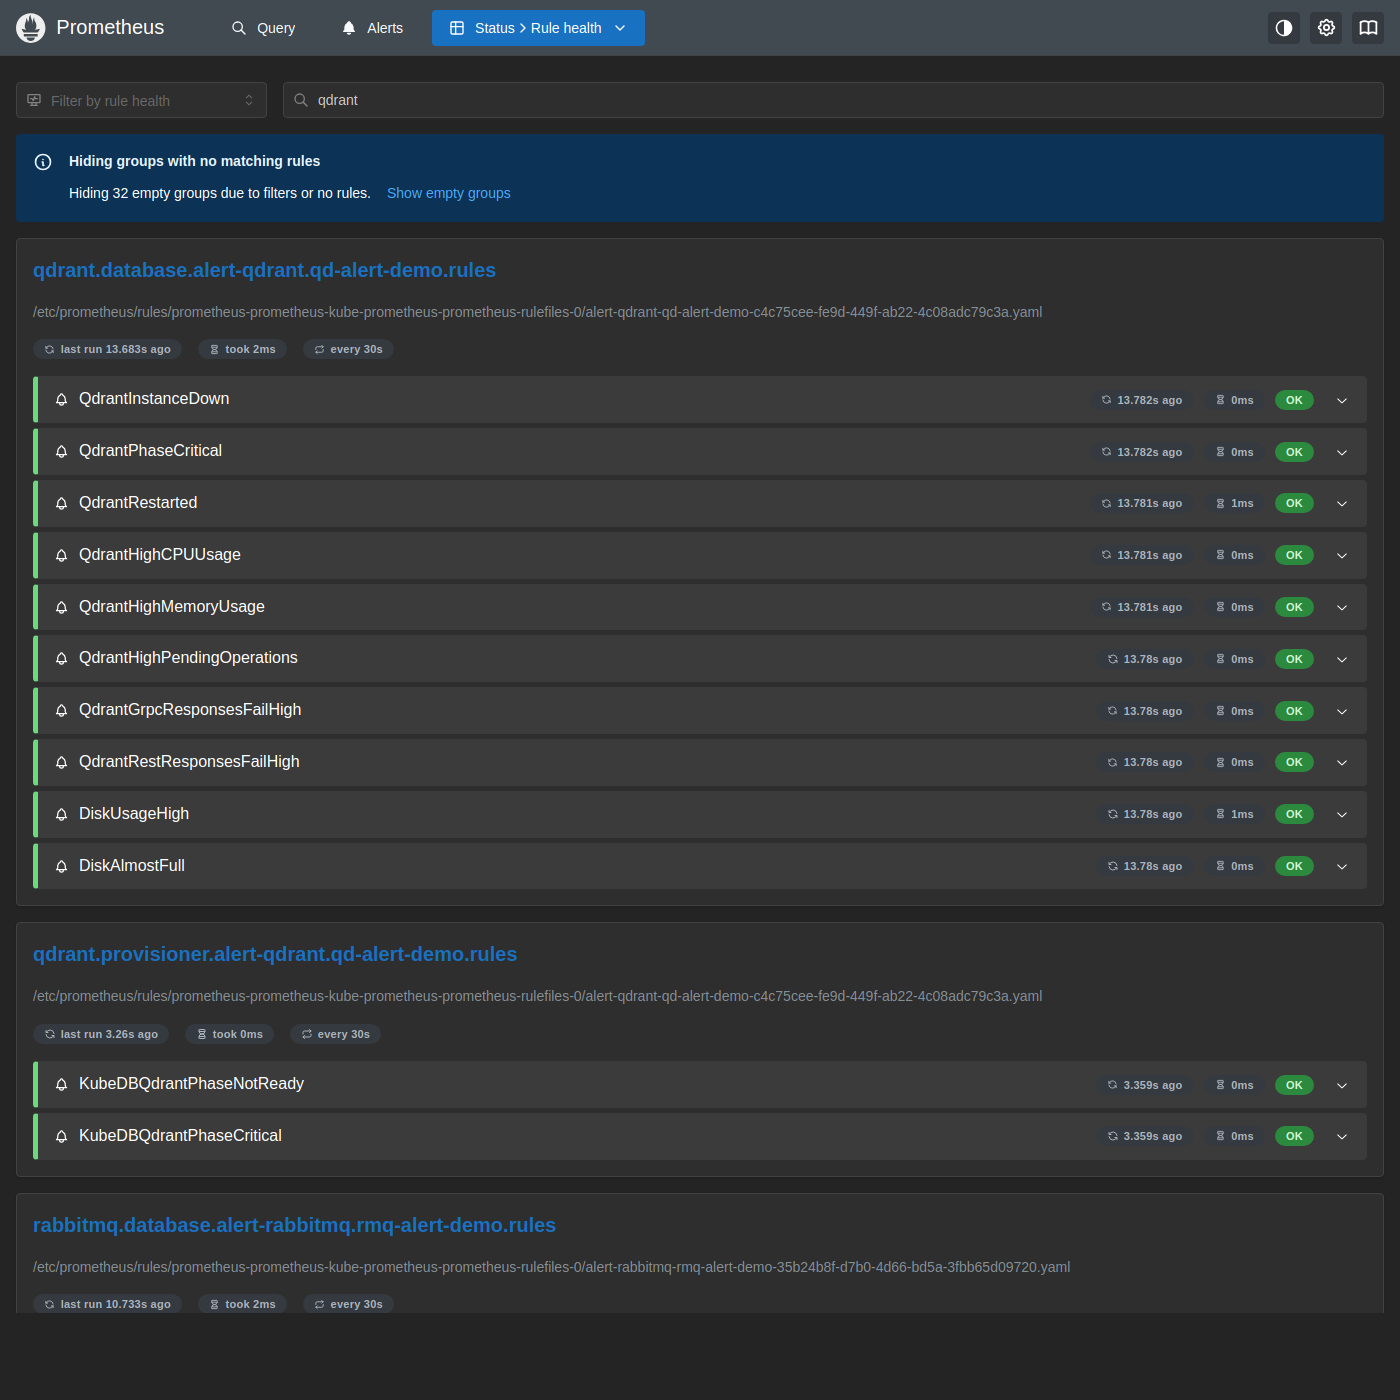Click the 'took 0ms' badge of qdrant.provisioner group
The image size is (1400, 1400).
(230, 1034)
